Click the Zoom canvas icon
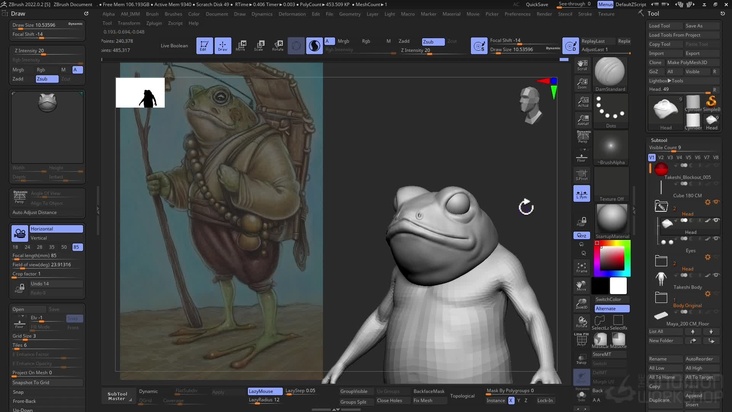This screenshot has width=732, height=412. pyautogui.click(x=582, y=84)
